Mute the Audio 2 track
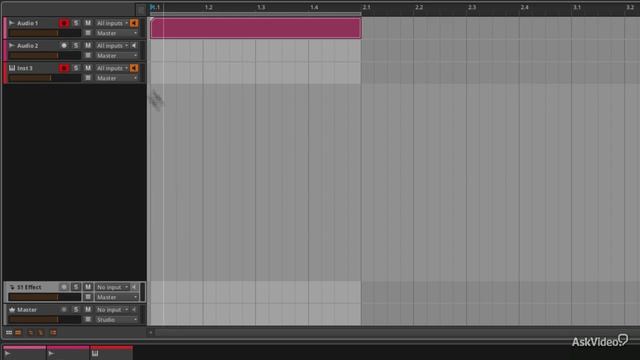 pos(88,46)
